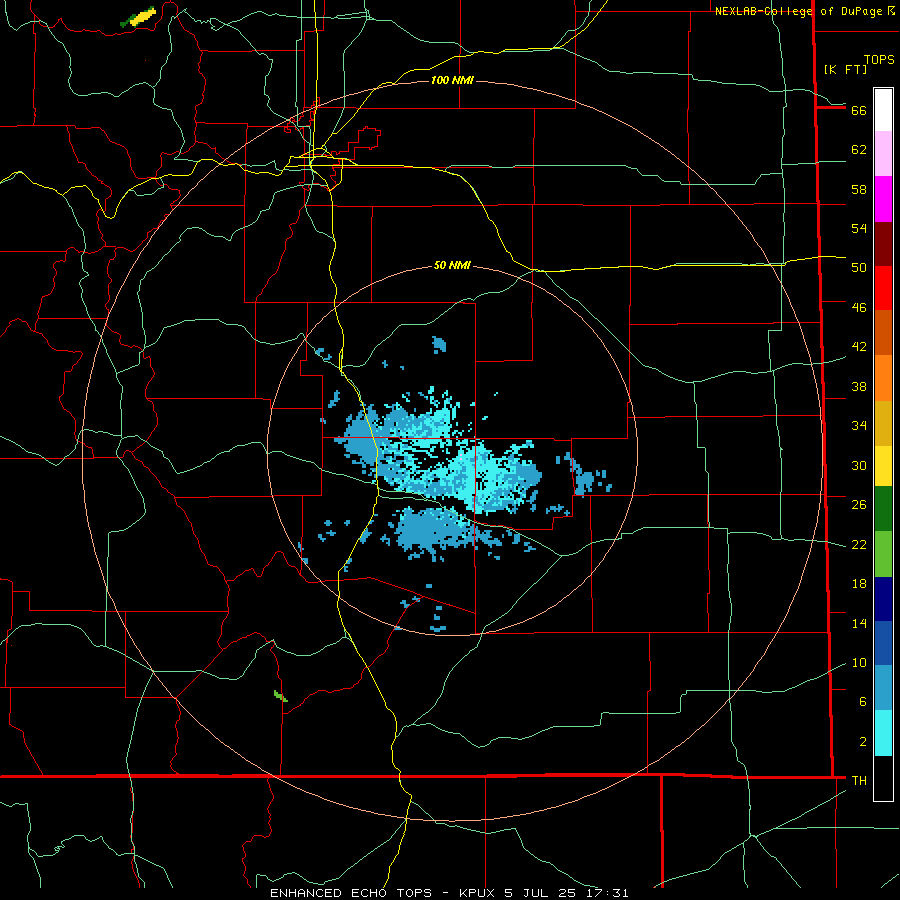The width and height of the screenshot is (900, 900).
Task: Click the cyan legend band above 2
Action: coord(883,733)
